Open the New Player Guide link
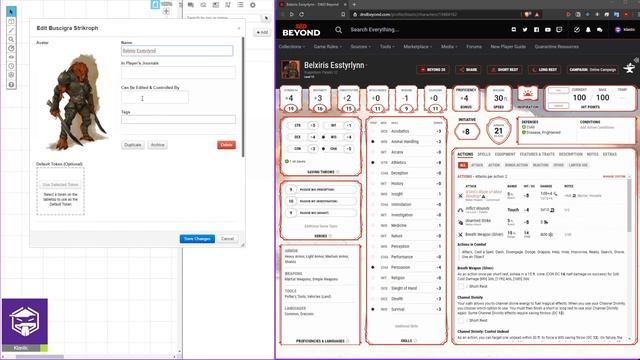Image resolution: width=640 pixels, height=360 pixels. (508, 47)
